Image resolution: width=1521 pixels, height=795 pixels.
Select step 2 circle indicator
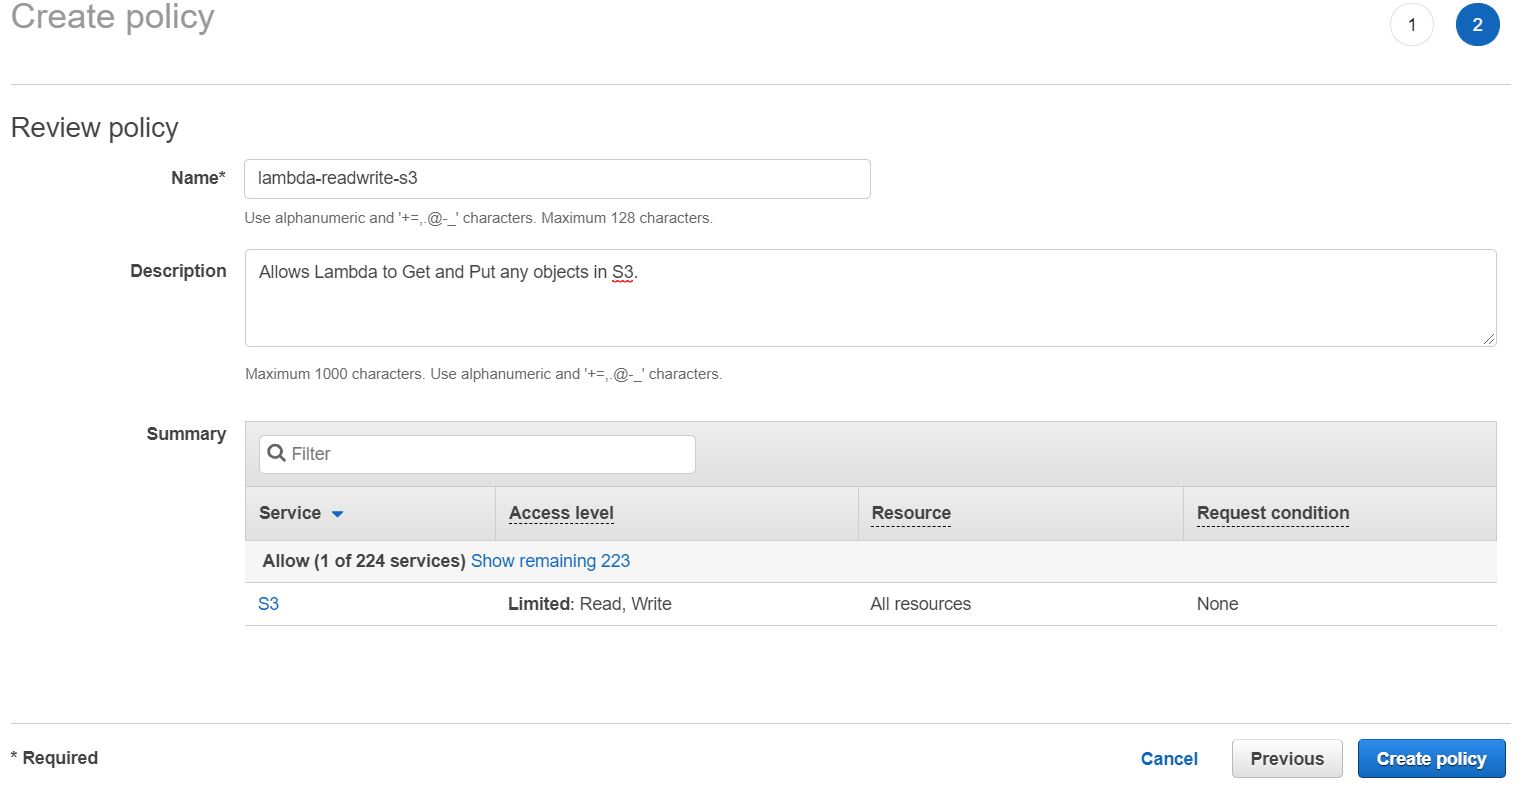click(1477, 25)
